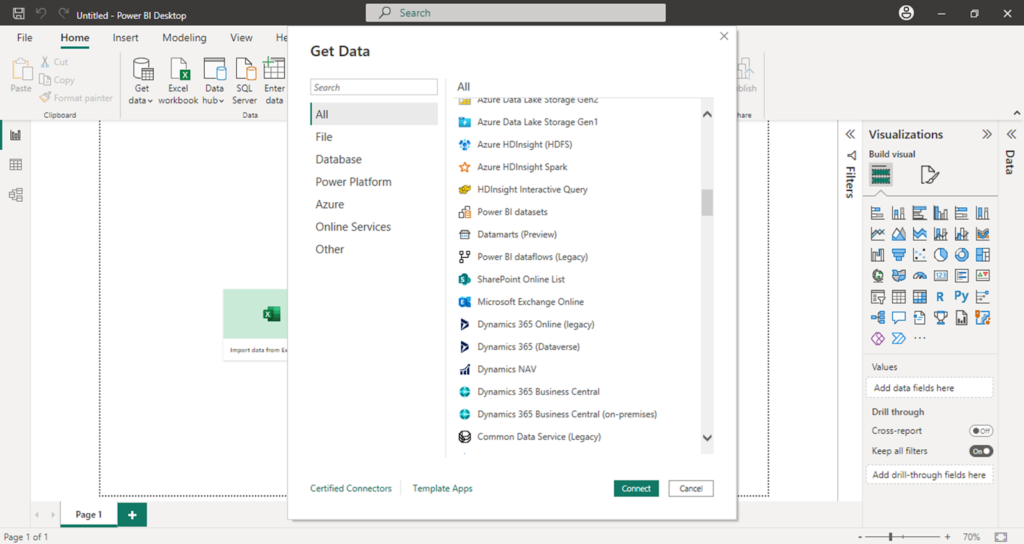Viewport: 1024px width, 544px height.
Task: Open the Certified Connectors link
Action: click(351, 488)
